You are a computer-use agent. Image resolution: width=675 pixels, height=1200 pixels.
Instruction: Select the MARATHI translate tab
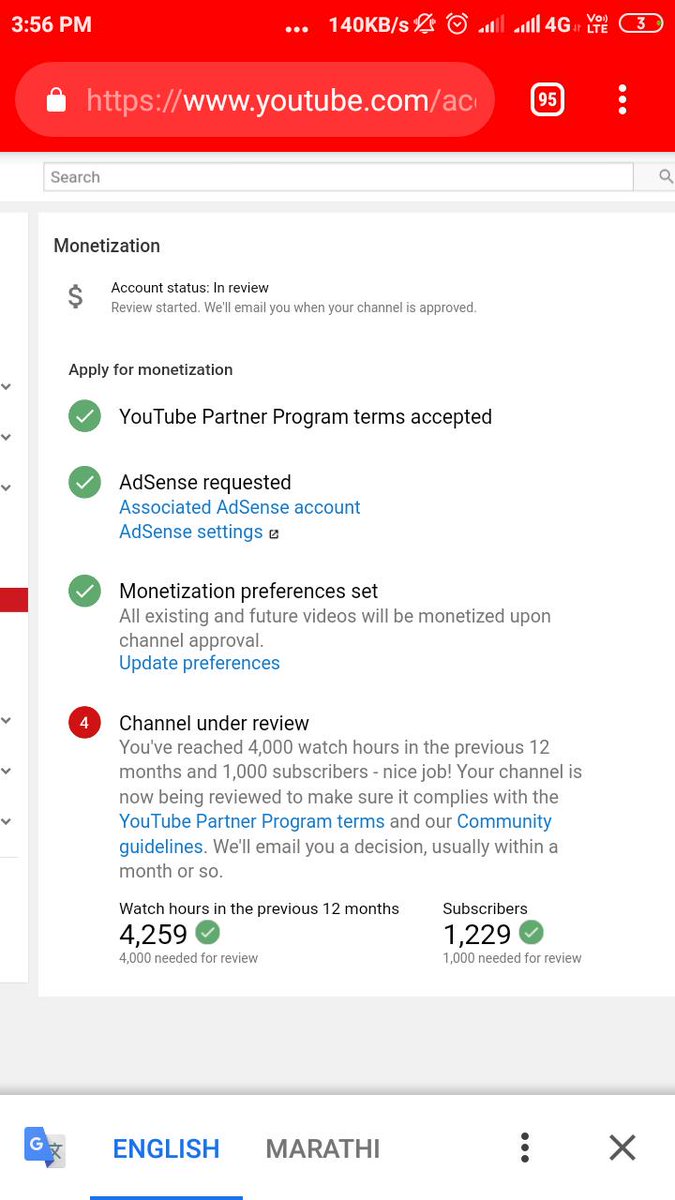click(x=323, y=1149)
